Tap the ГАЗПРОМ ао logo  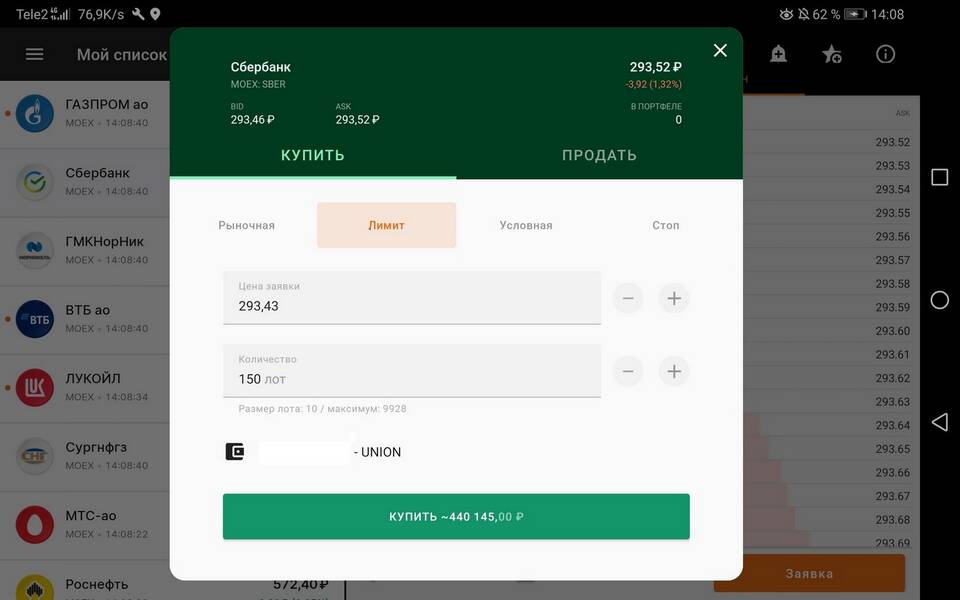coord(35,113)
